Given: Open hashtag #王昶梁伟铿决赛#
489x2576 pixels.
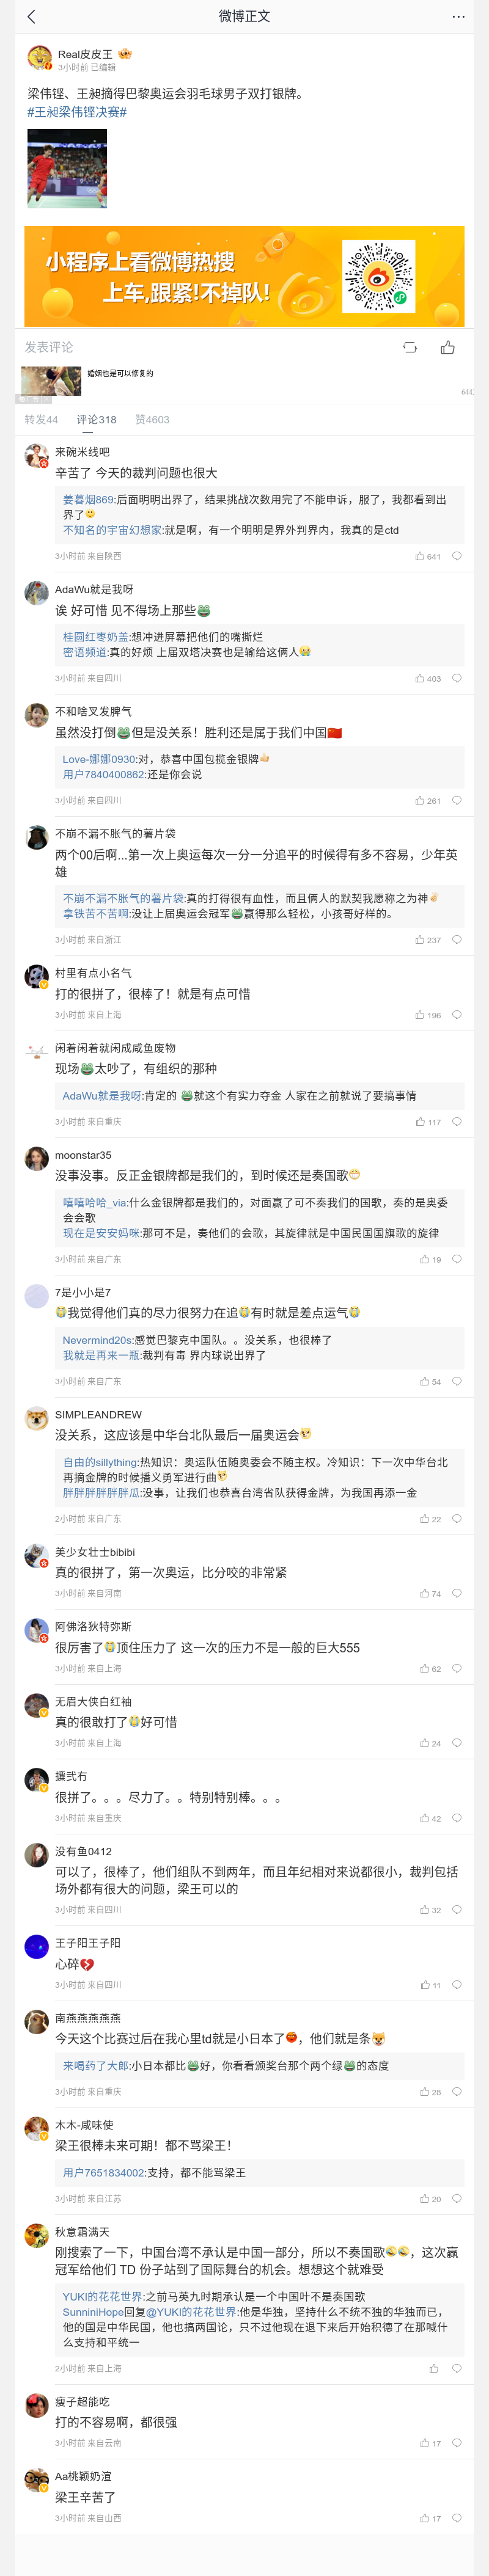Looking at the screenshot, I should coord(77,112).
